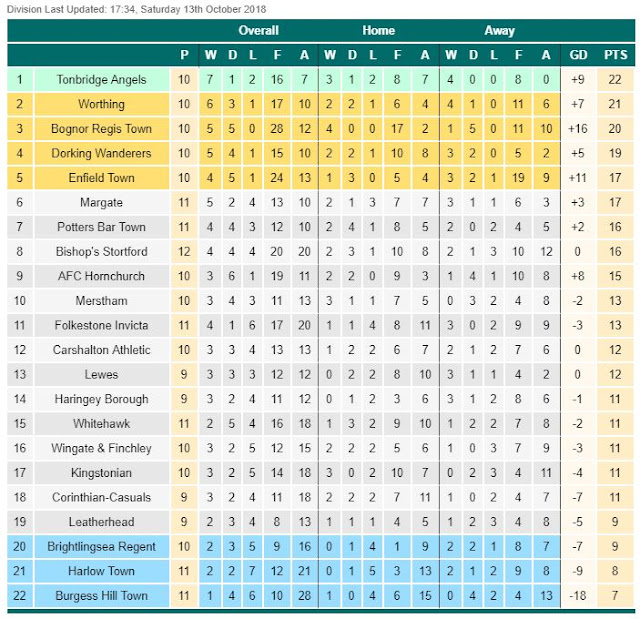The height and width of the screenshot is (619, 640).
Task: Select the Margate team name
Action: [101, 202]
